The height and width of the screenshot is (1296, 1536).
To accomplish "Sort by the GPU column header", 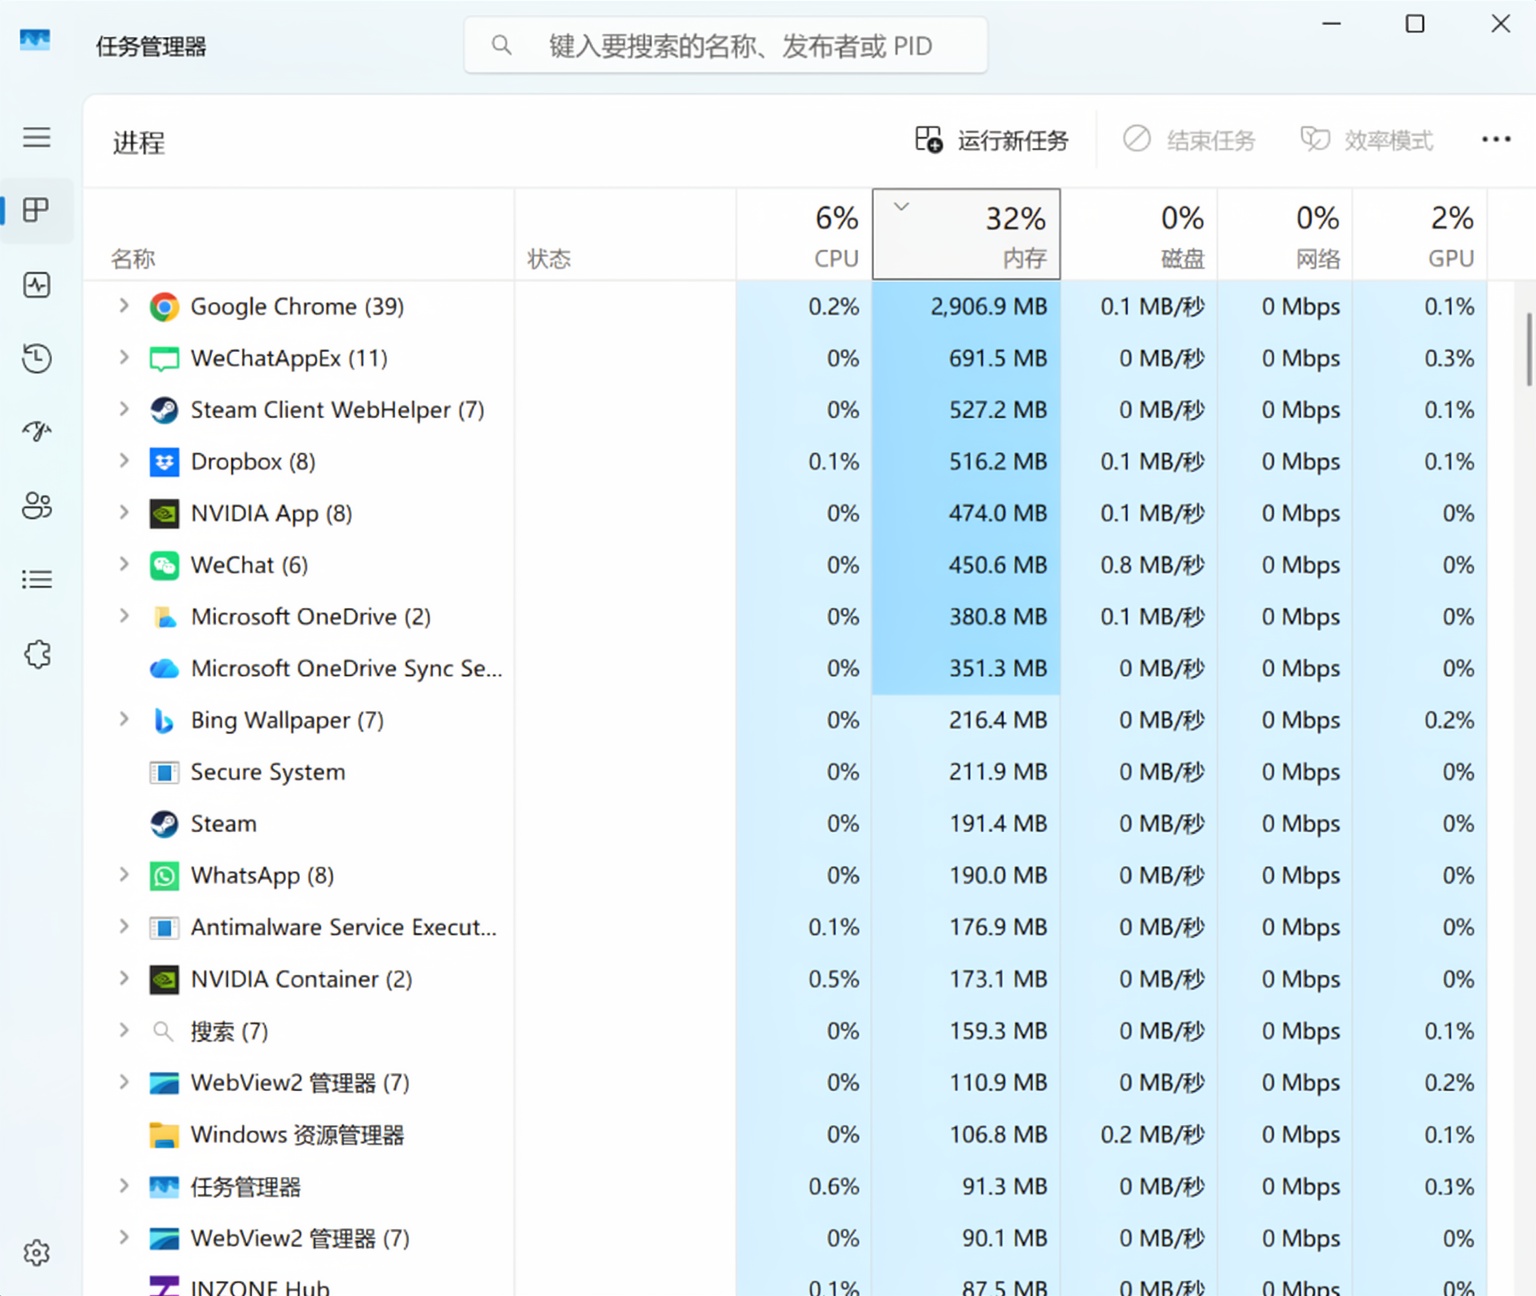I will click(1419, 235).
